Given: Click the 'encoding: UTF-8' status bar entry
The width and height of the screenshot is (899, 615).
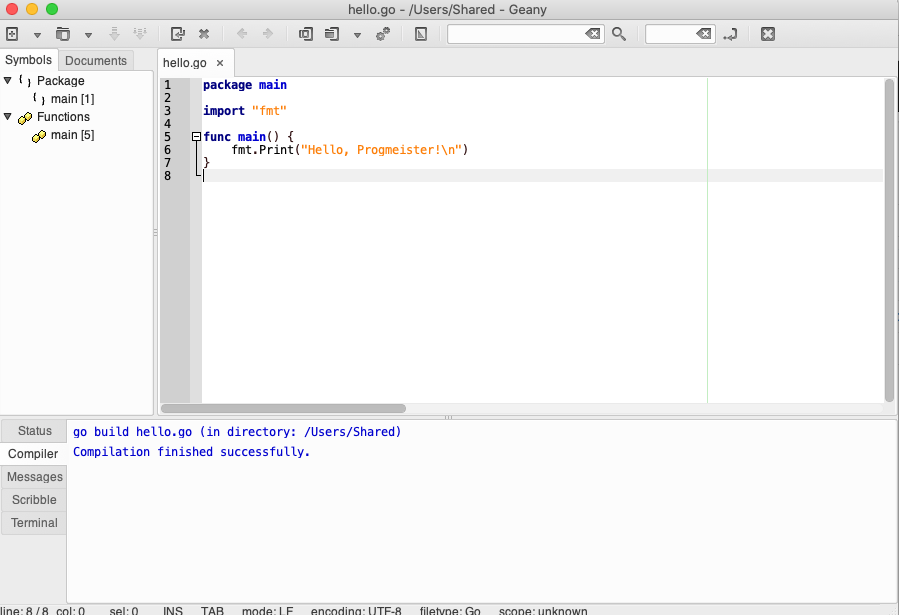Looking at the screenshot, I should (x=356, y=611).
